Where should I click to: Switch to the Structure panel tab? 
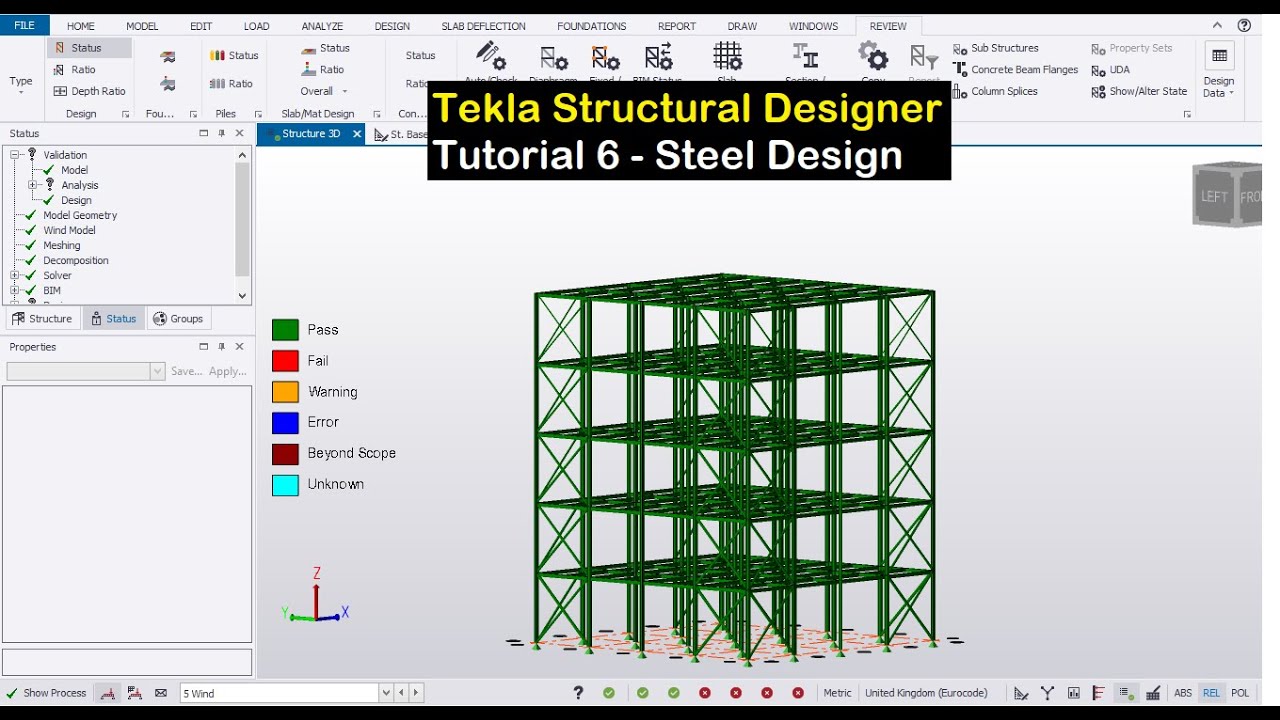(42, 319)
